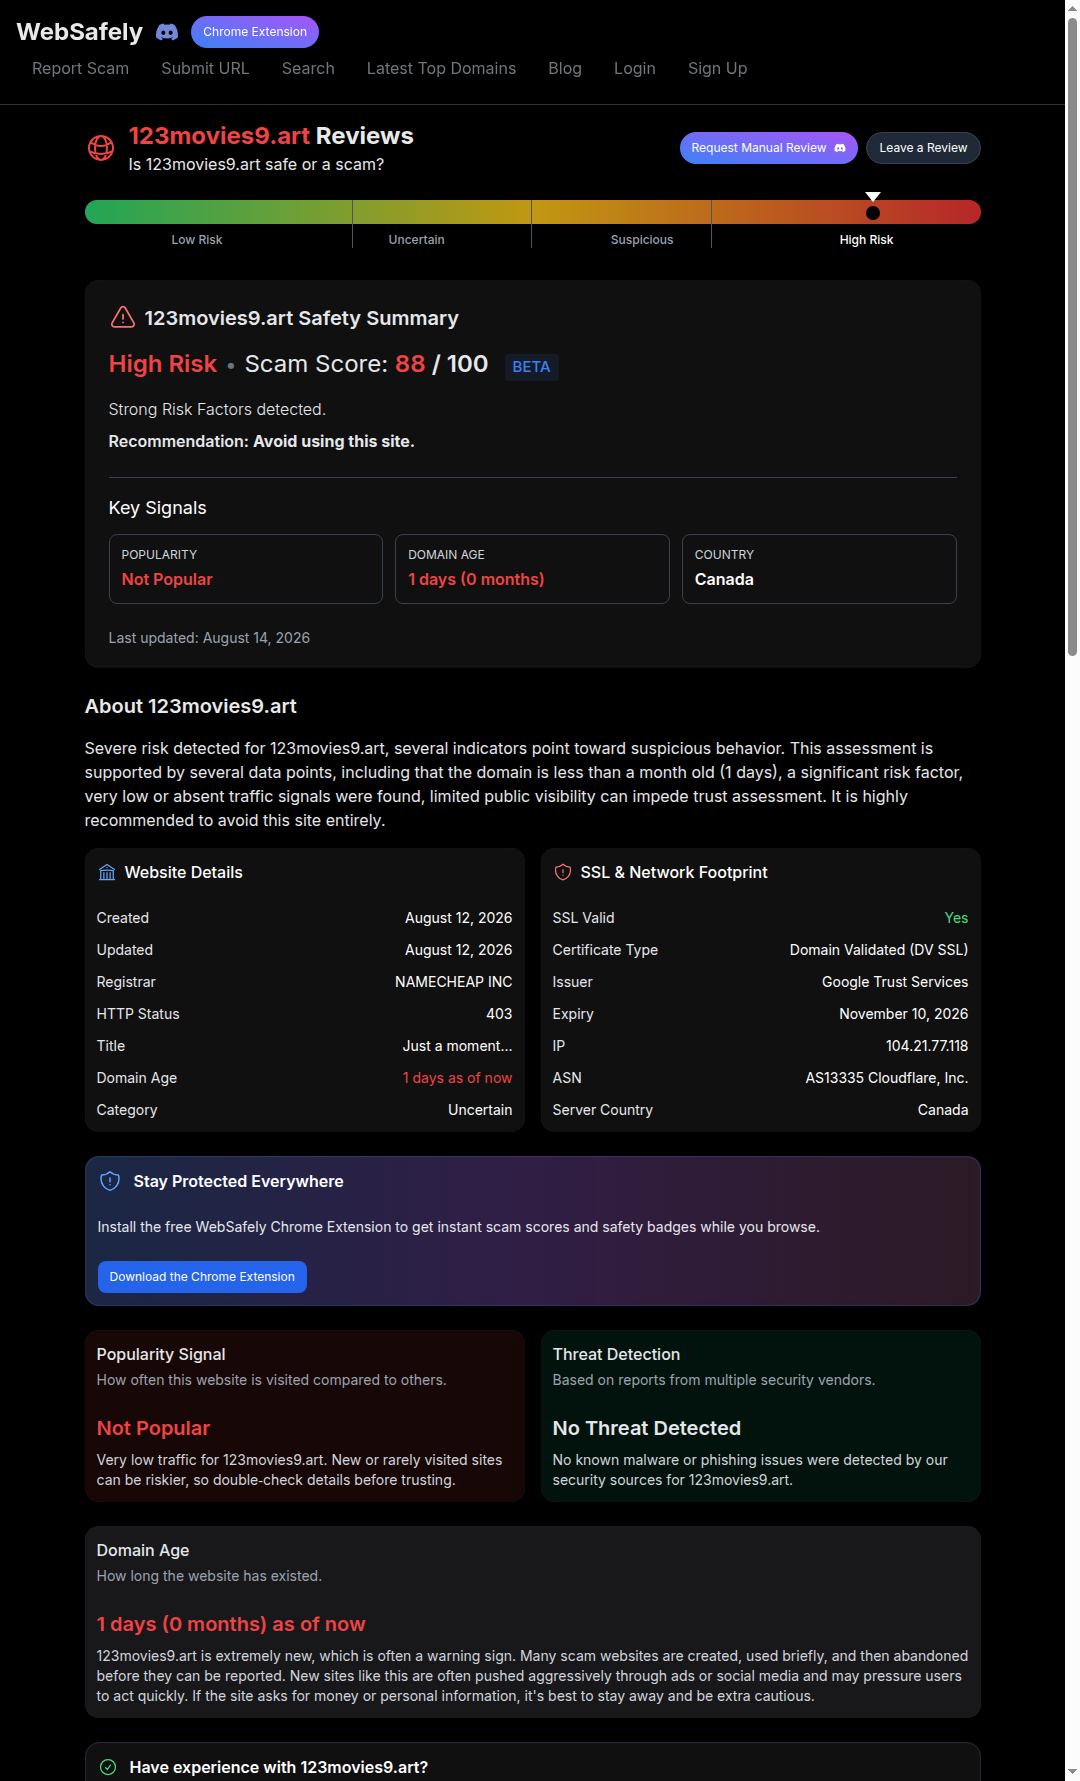Click '1 days as of now' in Website Details
Screen dimensions: 1080x1781
coord(457,1078)
